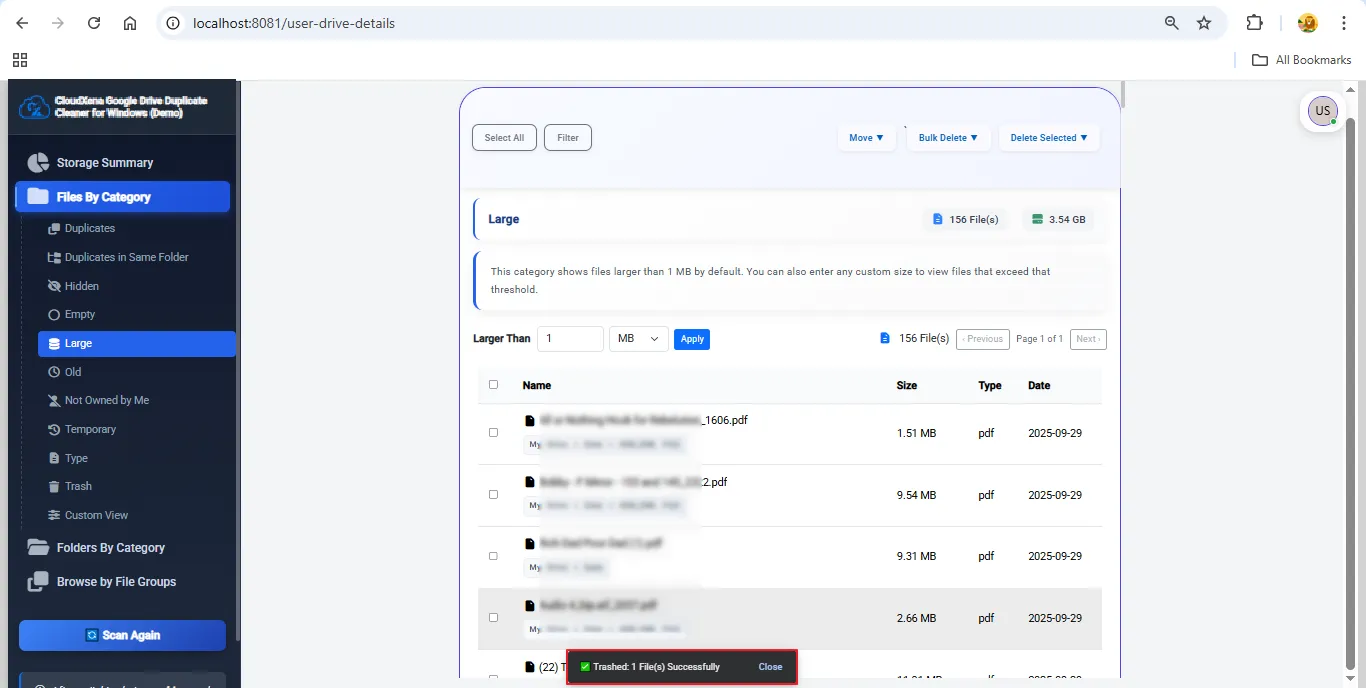Open the Folders By Category section

coord(110,548)
